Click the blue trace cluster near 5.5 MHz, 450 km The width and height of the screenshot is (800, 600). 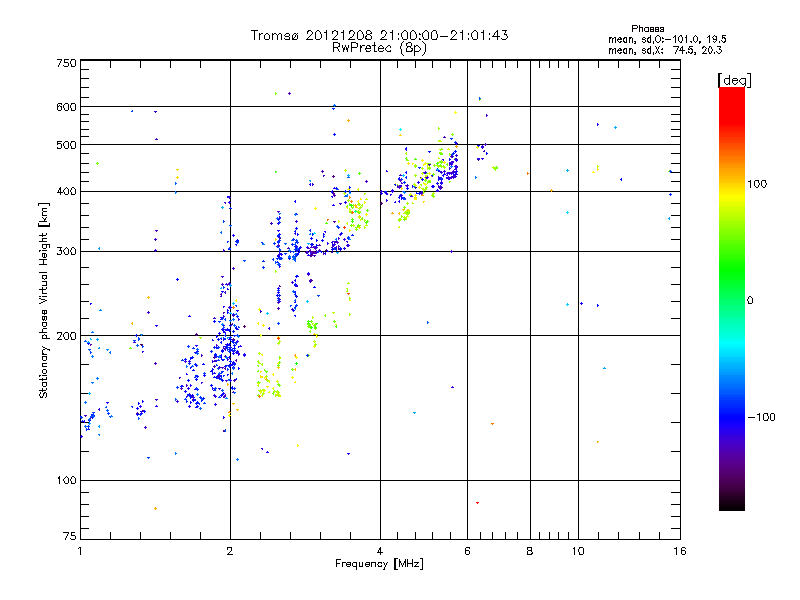[x=449, y=166]
